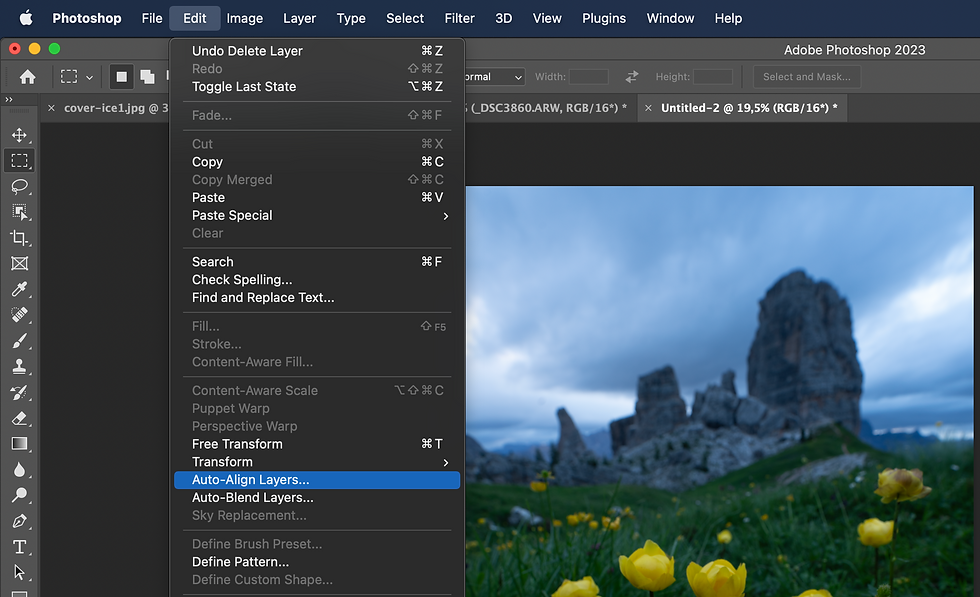Select the Rectangular Marquee tool
The height and width of the screenshot is (597, 980).
(19, 161)
